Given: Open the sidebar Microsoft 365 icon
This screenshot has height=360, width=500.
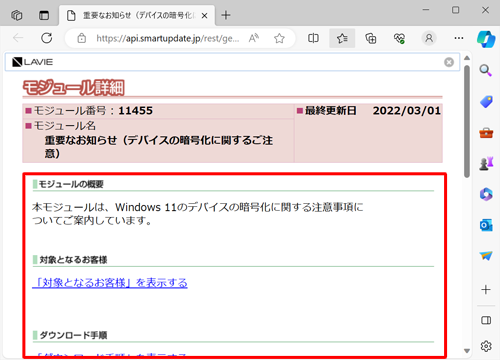Looking at the screenshot, I should (x=486, y=194).
